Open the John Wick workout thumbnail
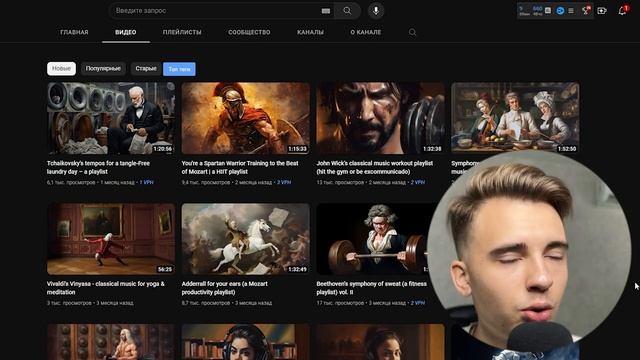 tap(380, 118)
